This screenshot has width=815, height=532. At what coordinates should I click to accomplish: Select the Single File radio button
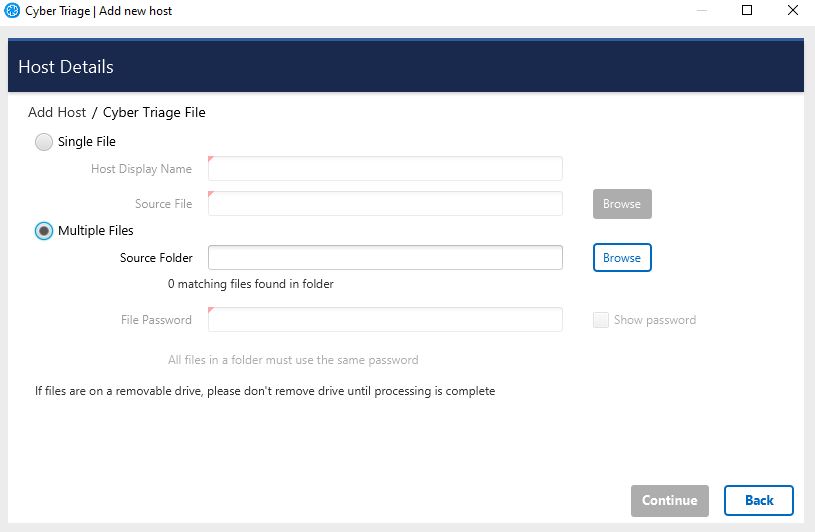pyautogui.click(x=44, y=142)
